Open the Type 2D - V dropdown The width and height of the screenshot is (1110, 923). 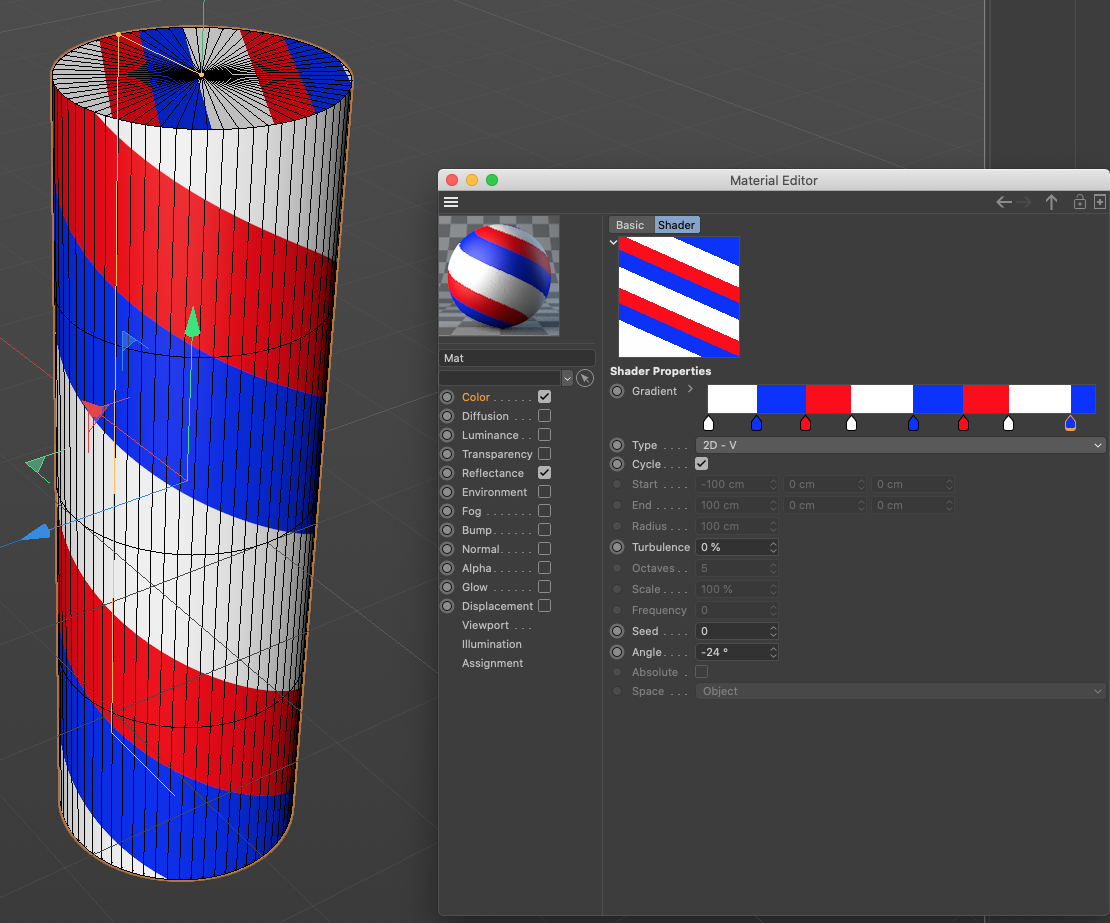coord(900,445)
